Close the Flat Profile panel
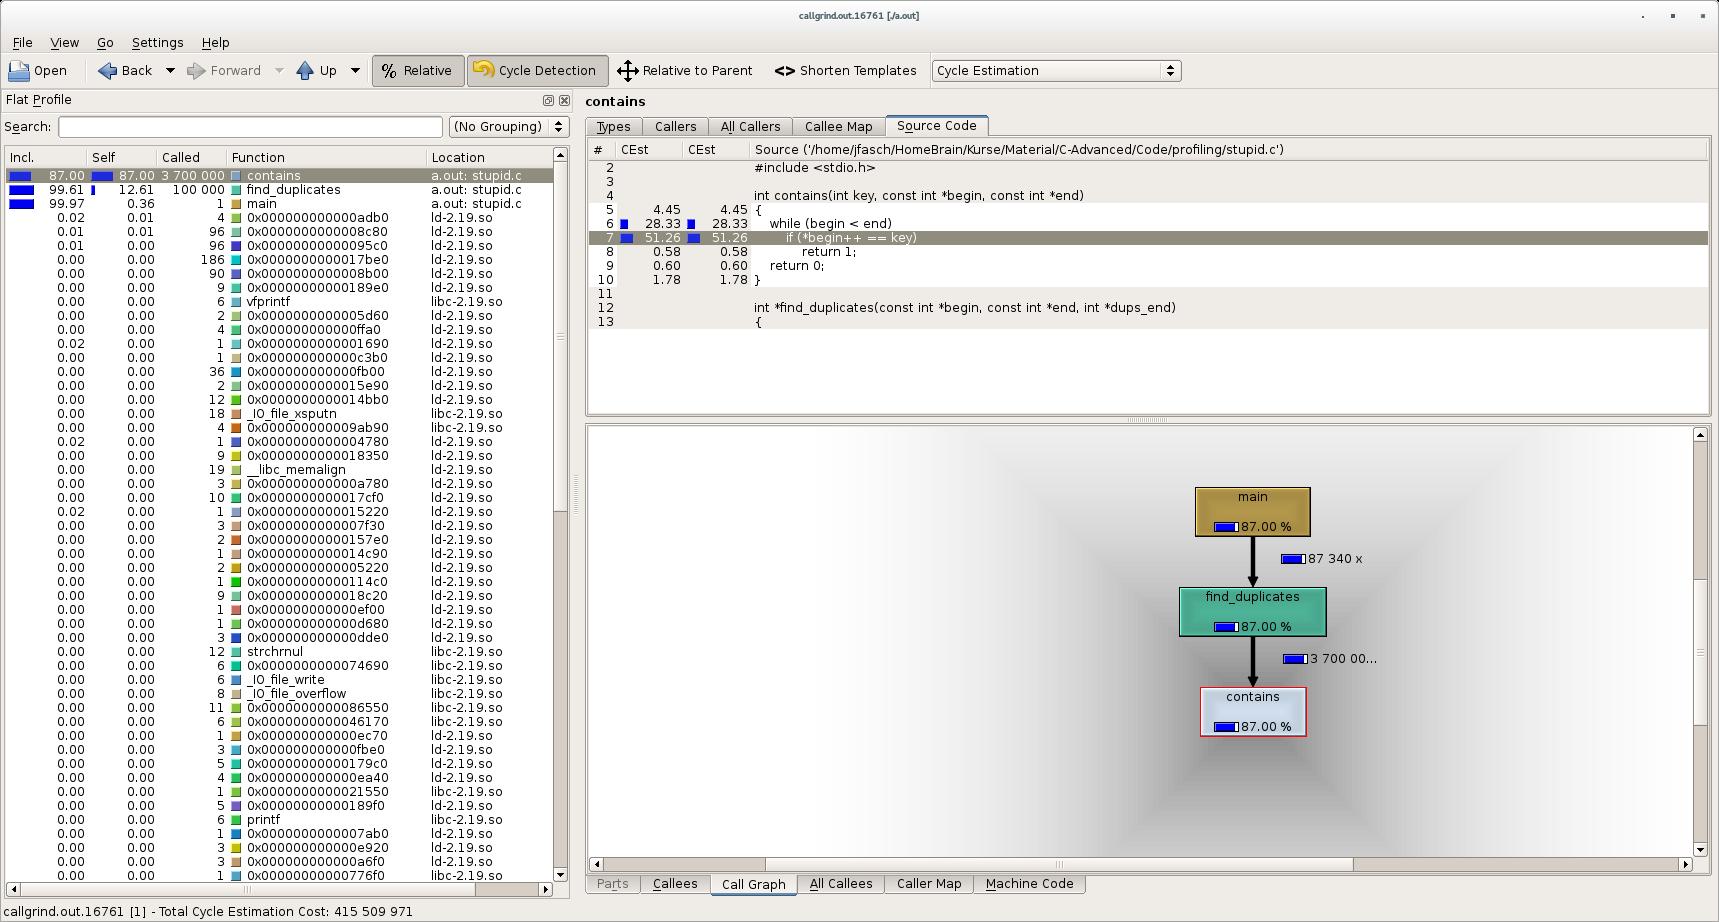The width and height of the screenshot is (1719, 922). [x=564, y=101]
